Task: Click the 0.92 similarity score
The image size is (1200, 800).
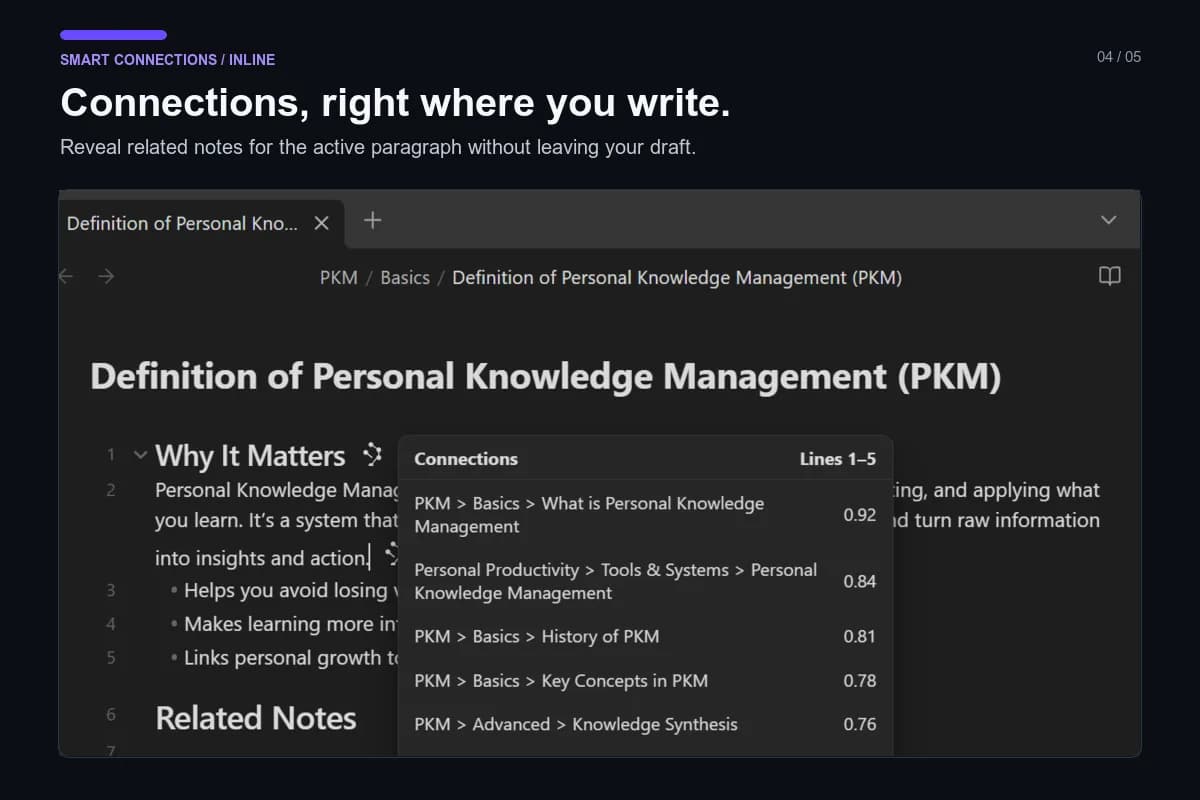Action: click(x=859, y=515)
